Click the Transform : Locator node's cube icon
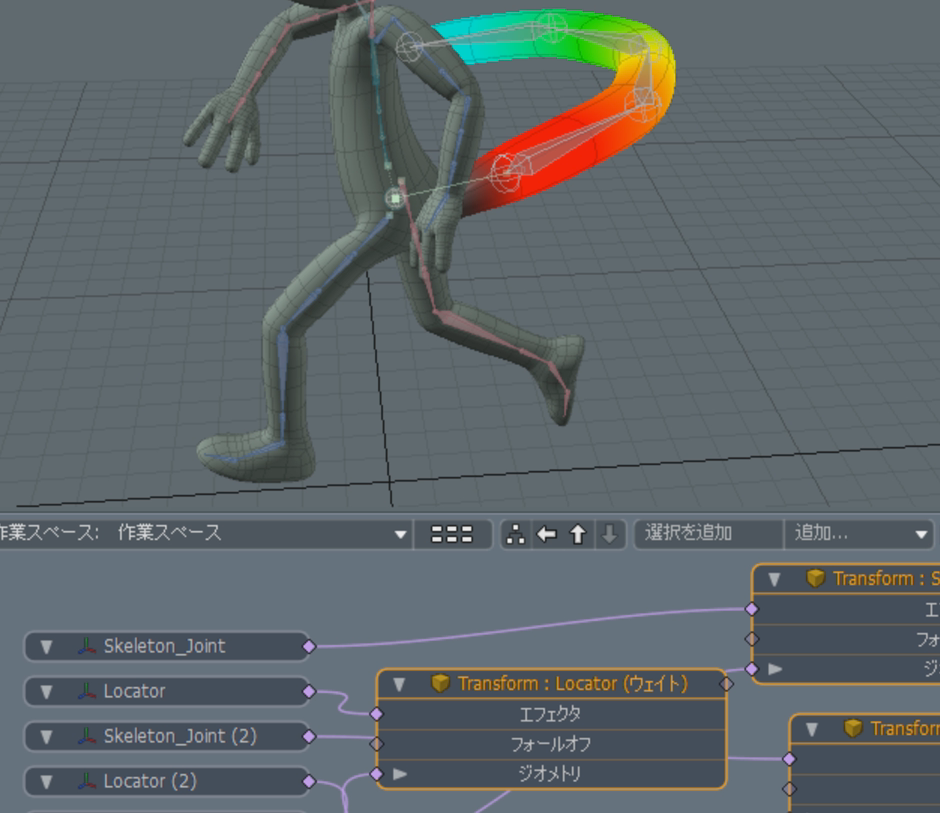Image resolution: width=940 pixels, height=813 pixels. [440, 684]
